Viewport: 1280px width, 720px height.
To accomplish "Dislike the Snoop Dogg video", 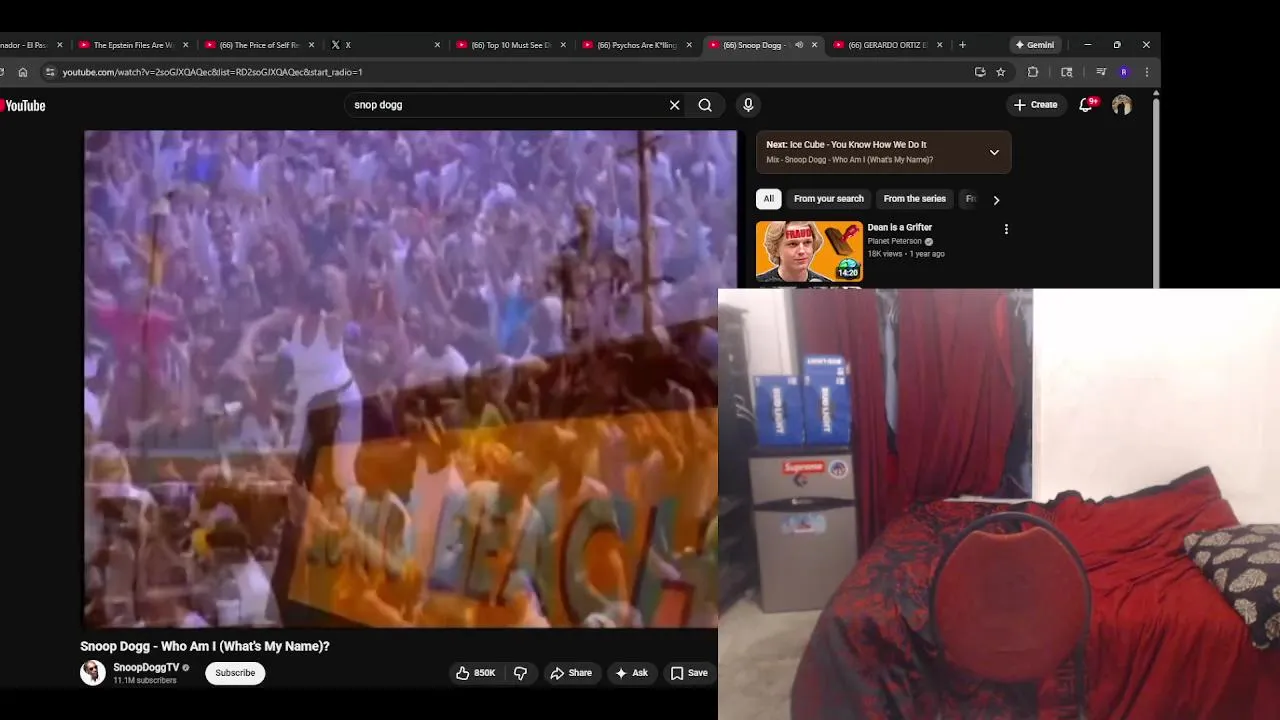I will click(520, 673).
